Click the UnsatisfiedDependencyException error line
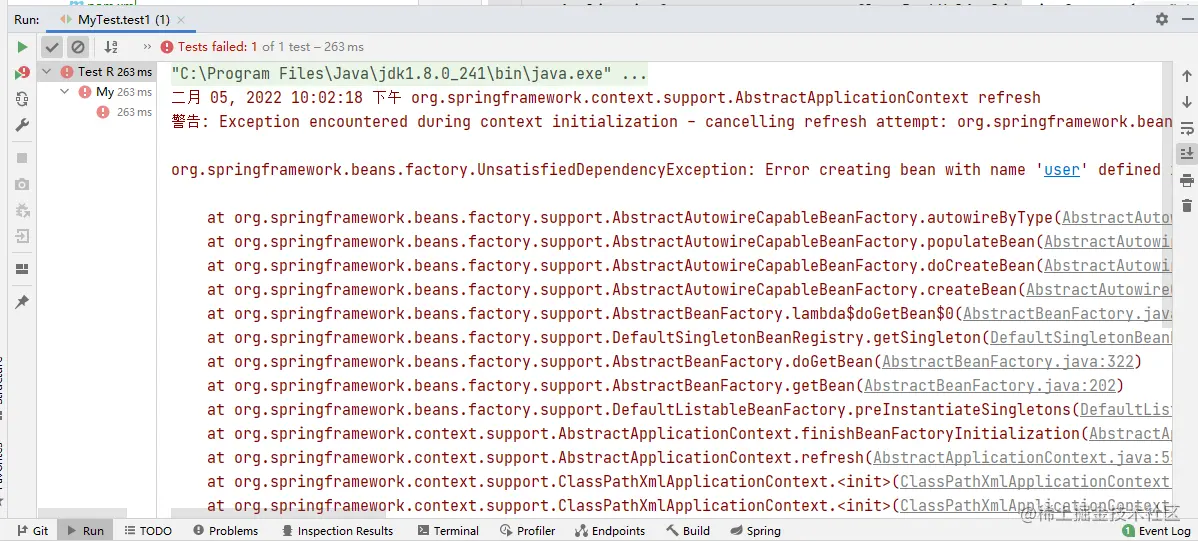The image size is (1198, 541). click(x=672, y=170)
